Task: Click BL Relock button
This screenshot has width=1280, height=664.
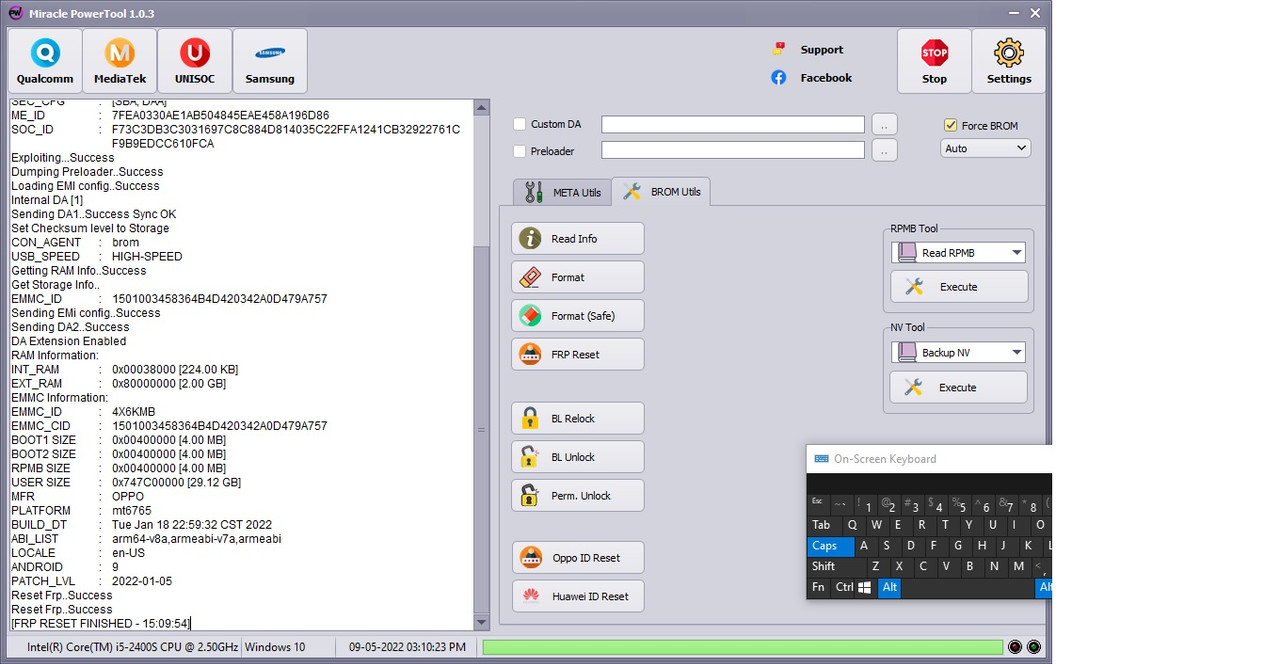Action: [578, 418]
